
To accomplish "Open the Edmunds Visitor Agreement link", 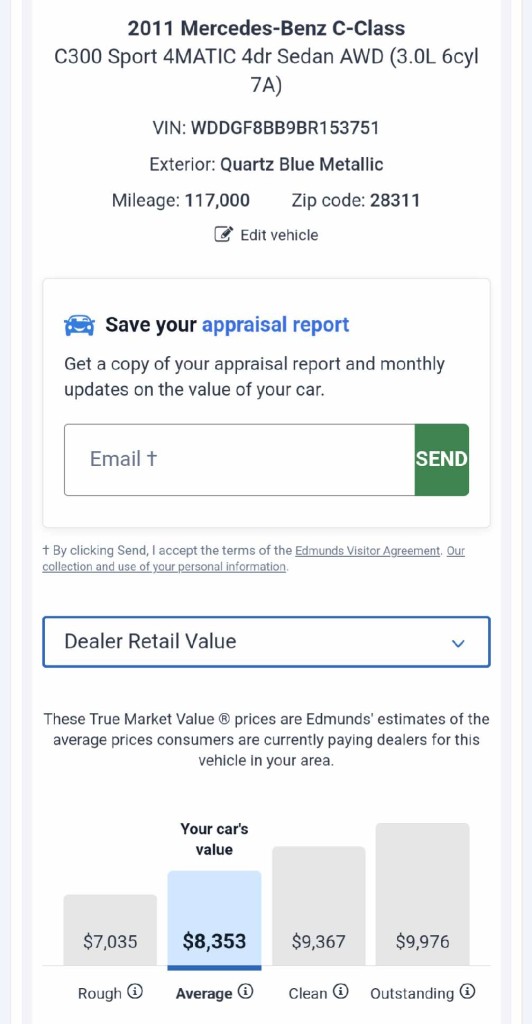I will (368, 551).
